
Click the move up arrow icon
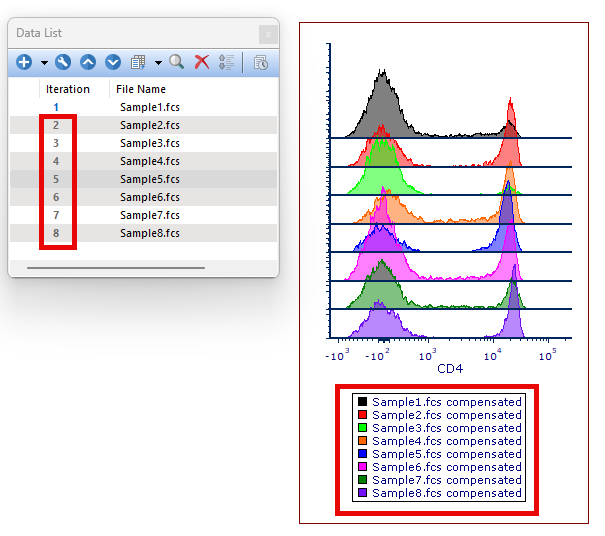pyautogui.click(x=88, y=63)
